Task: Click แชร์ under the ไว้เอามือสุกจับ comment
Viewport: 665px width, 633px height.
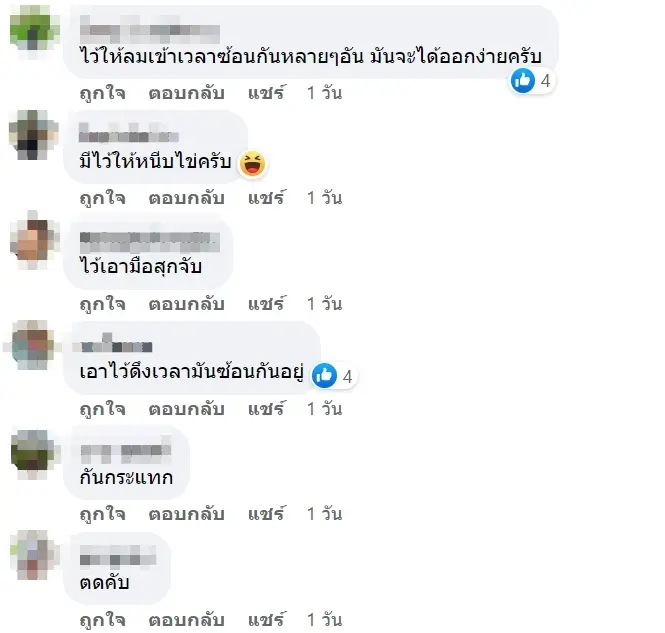Action: pos(267,304)
